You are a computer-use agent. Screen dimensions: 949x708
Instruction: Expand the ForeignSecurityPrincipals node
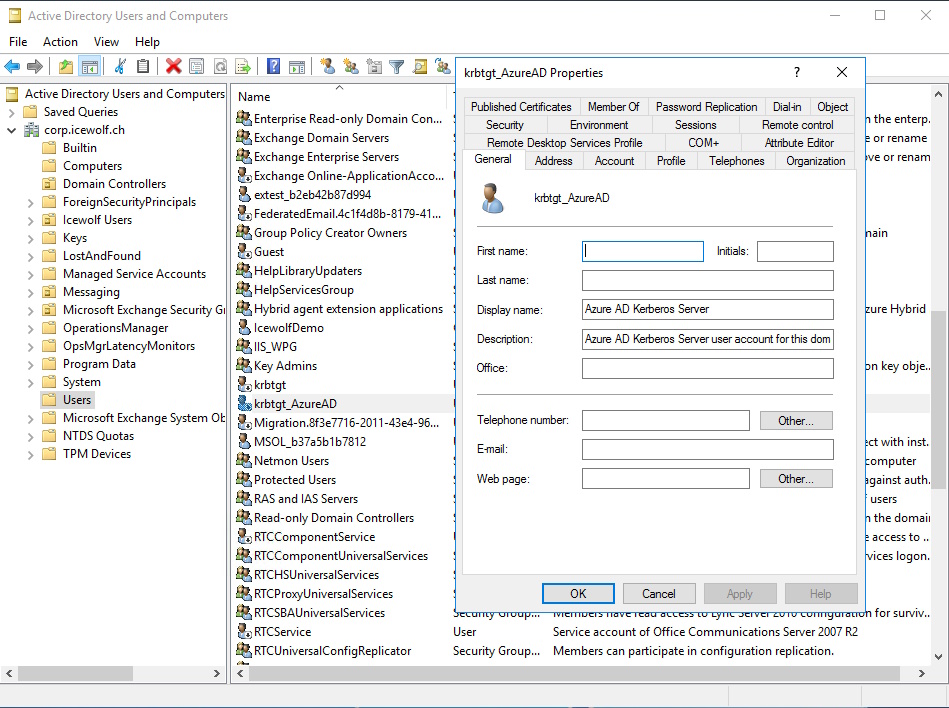coord(30,202)
